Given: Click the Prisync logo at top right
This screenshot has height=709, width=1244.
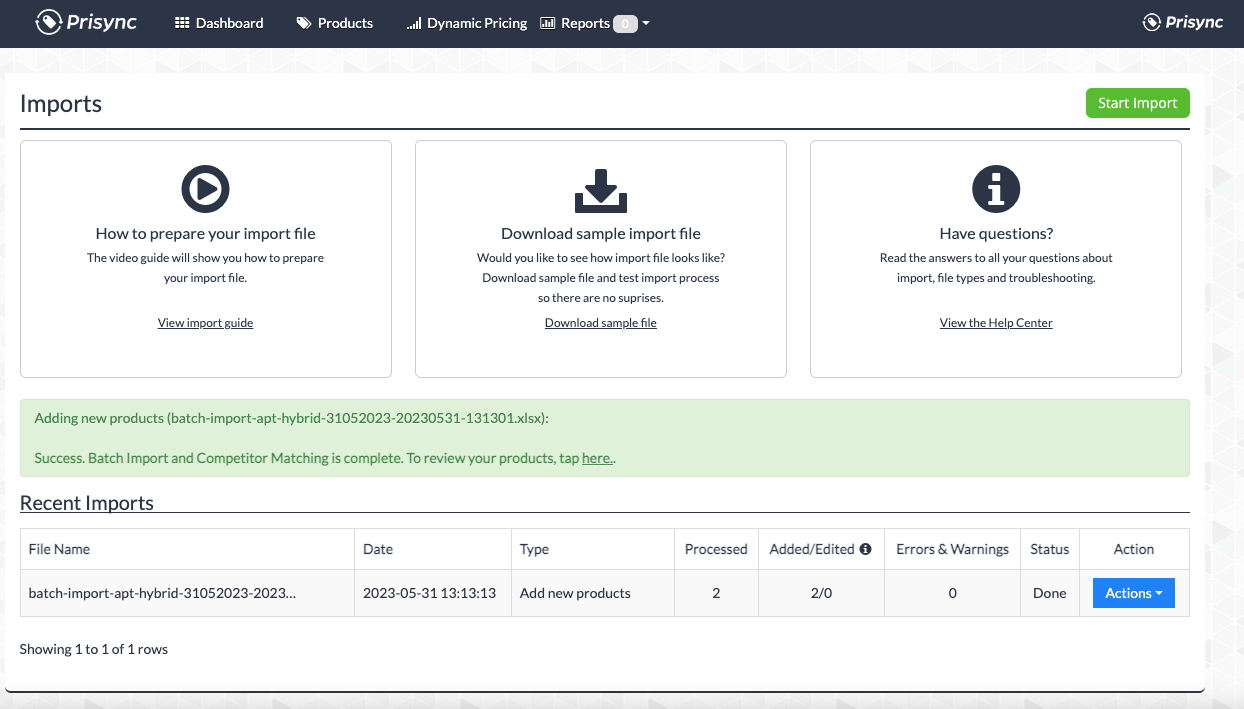Looking at the screenshot, I should (1183, 22).
